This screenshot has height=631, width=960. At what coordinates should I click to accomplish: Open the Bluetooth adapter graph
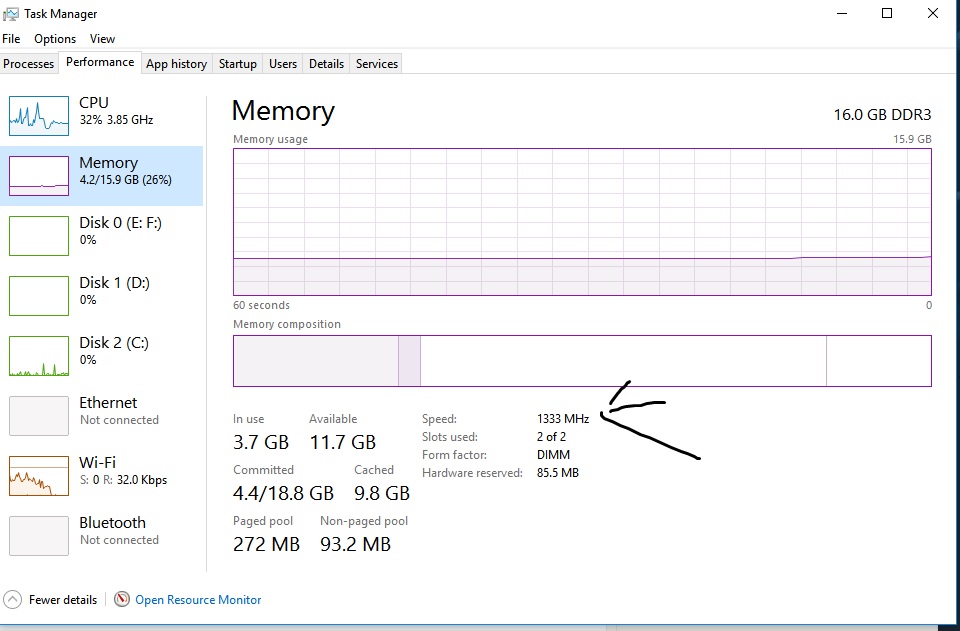[x=39, y=536]
